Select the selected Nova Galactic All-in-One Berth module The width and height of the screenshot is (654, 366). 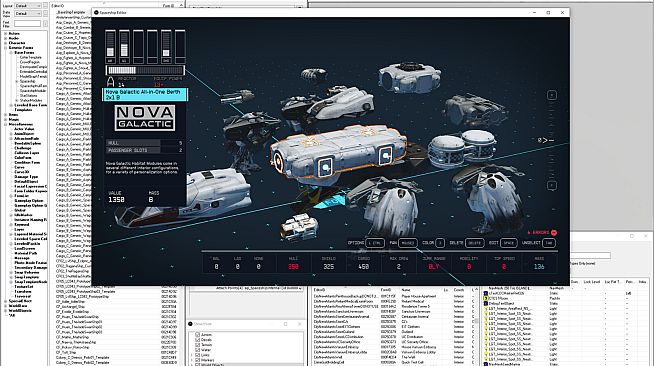point(338,155)
